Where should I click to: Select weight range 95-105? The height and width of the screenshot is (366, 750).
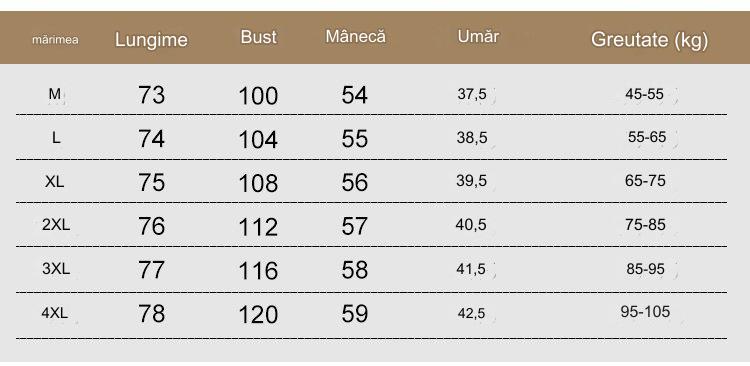645,312
